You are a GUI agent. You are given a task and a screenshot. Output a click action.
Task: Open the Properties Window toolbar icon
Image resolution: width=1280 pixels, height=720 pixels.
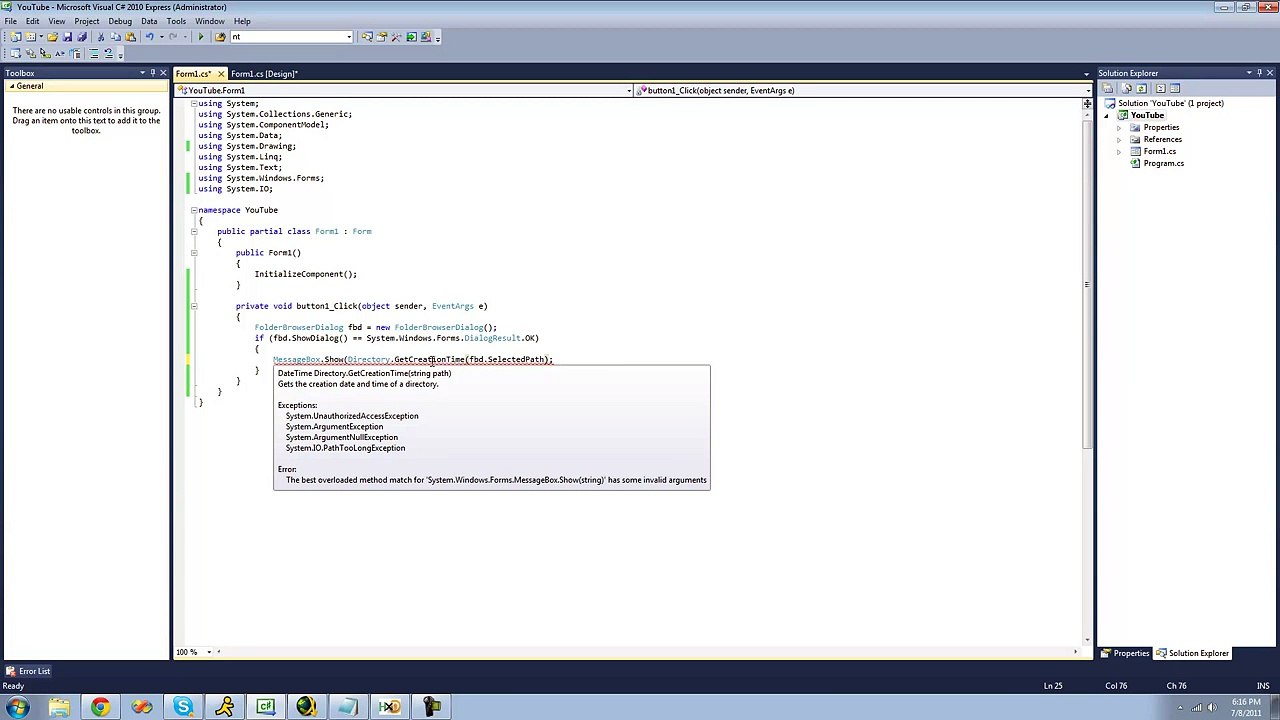pyautogui.click(x=381, y=37)
